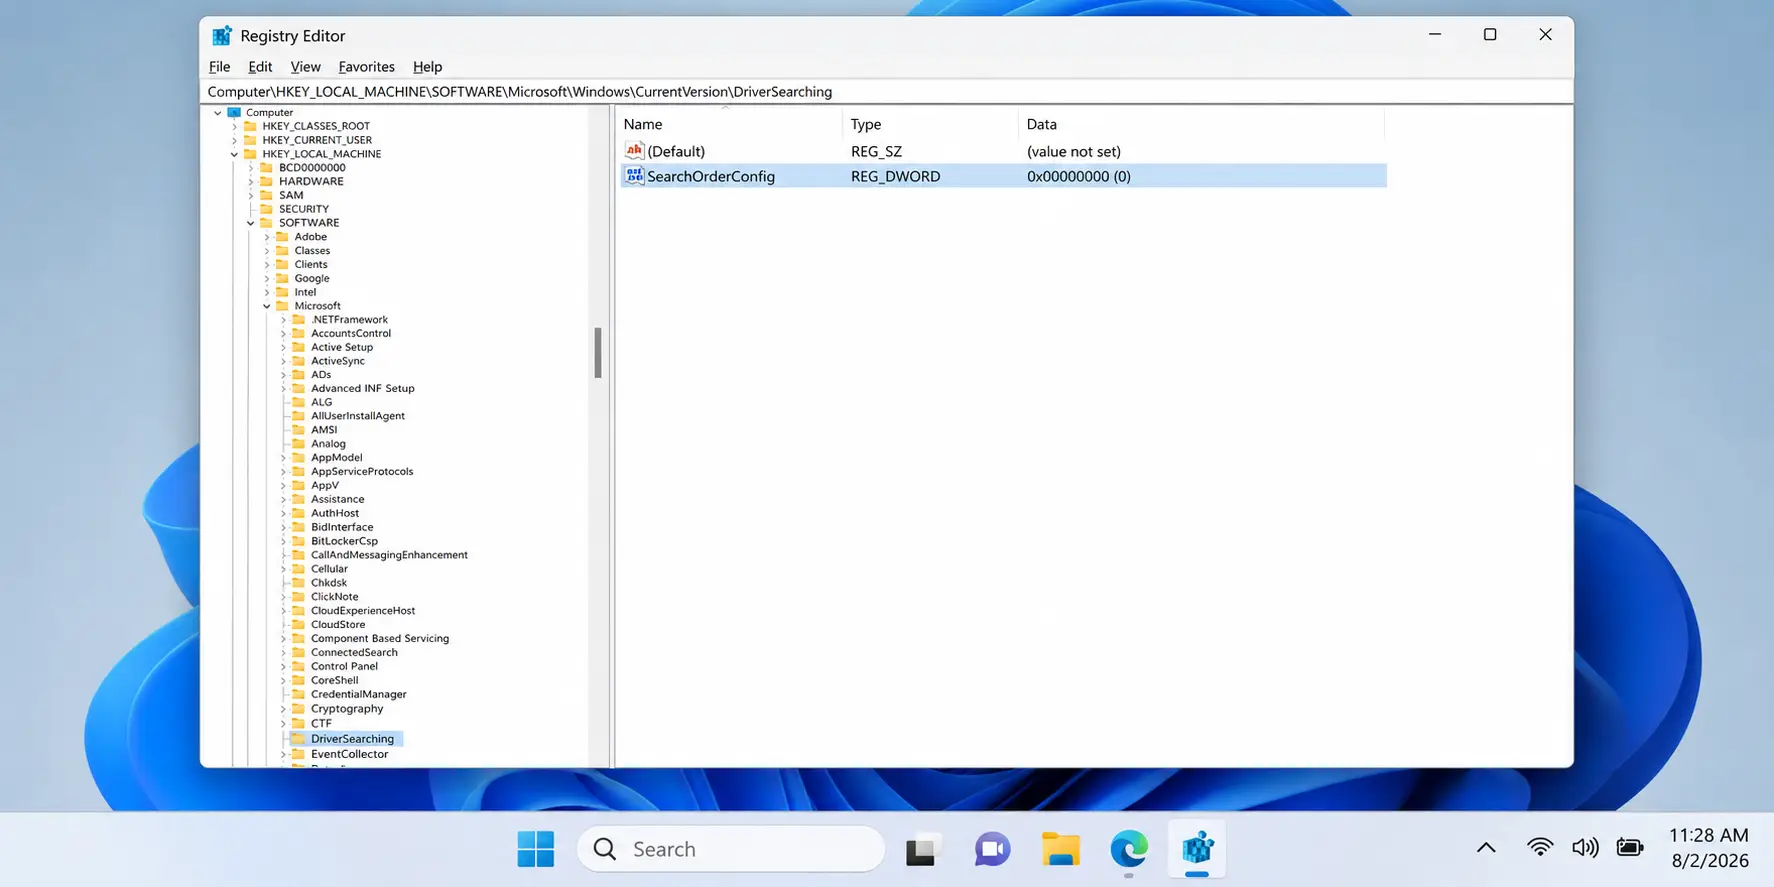The width and height of the screenshot is (1774, 887).
Task: Open the Wi-Fi network icon
Action: click(x=1540, y=848)
